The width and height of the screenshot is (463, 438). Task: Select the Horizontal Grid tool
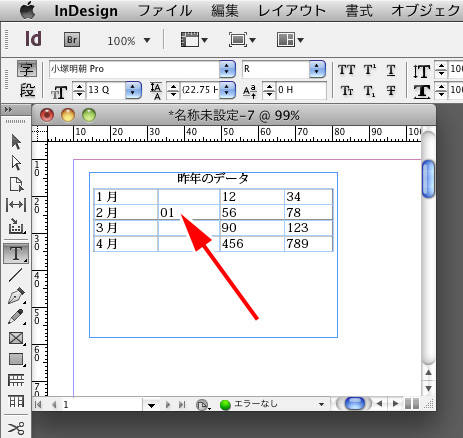16,380
